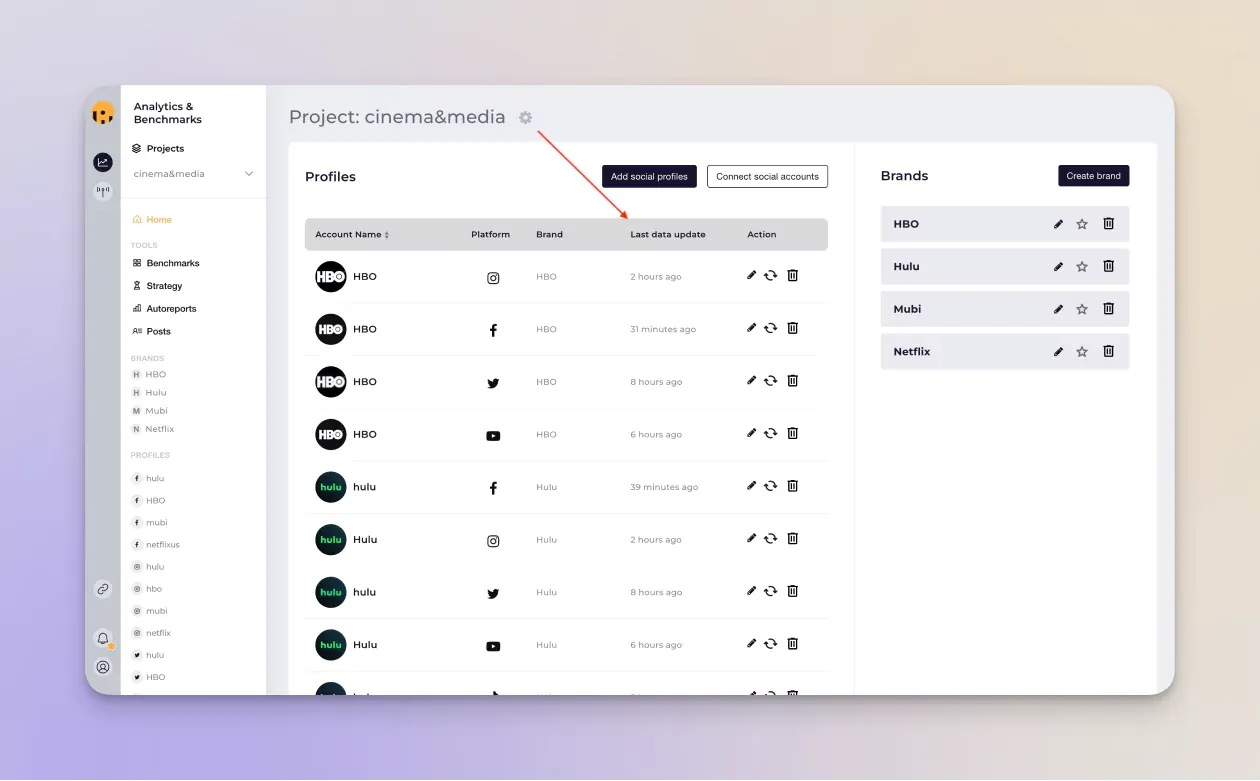
Task: Edit the HBO Instagram profile row
Action: (752, 275)
